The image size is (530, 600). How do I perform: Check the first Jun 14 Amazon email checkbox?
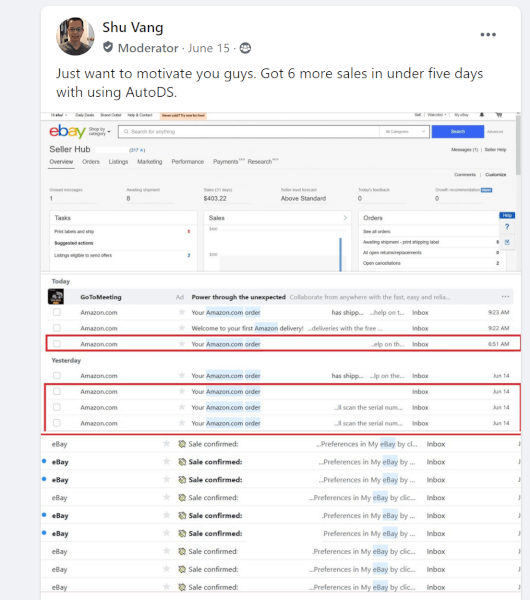(57, 375)
